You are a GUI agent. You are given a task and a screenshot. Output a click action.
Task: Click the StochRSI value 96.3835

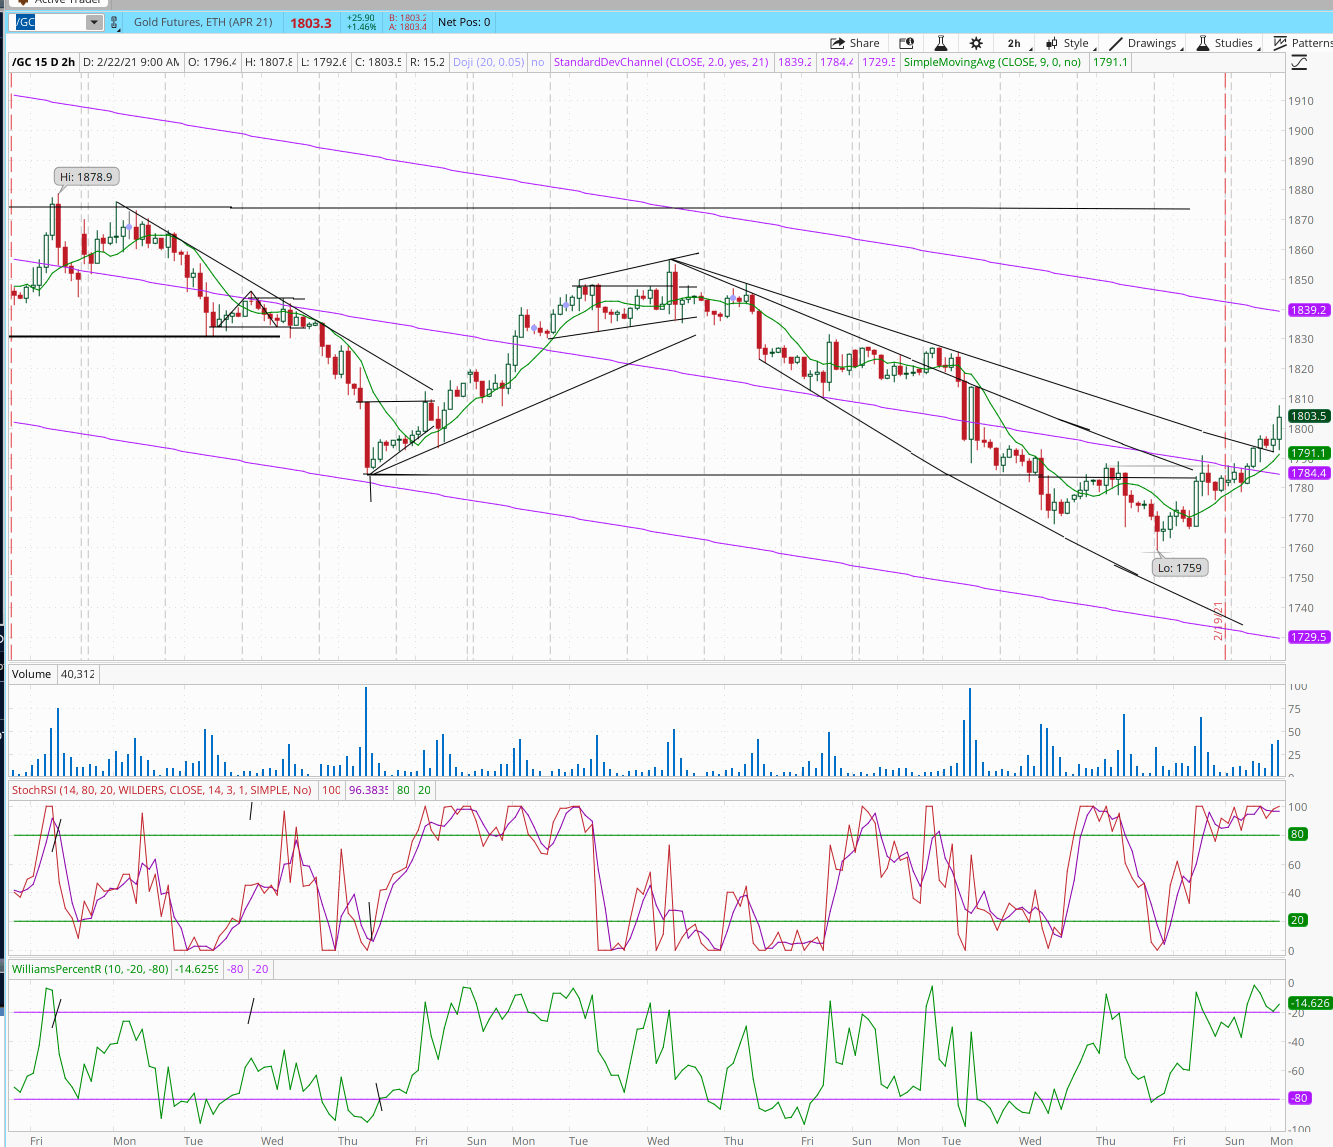[x=368, y=790]
